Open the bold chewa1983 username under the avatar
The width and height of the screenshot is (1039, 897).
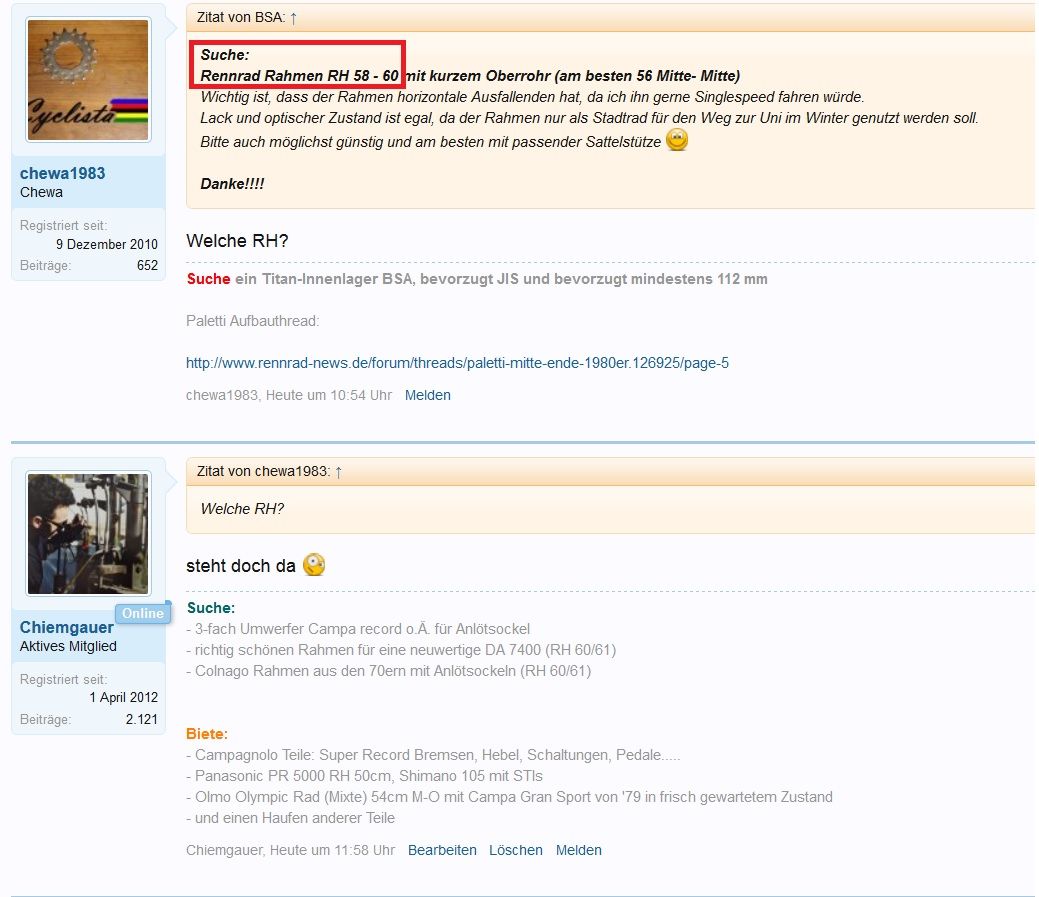click(x=62, y=173)
